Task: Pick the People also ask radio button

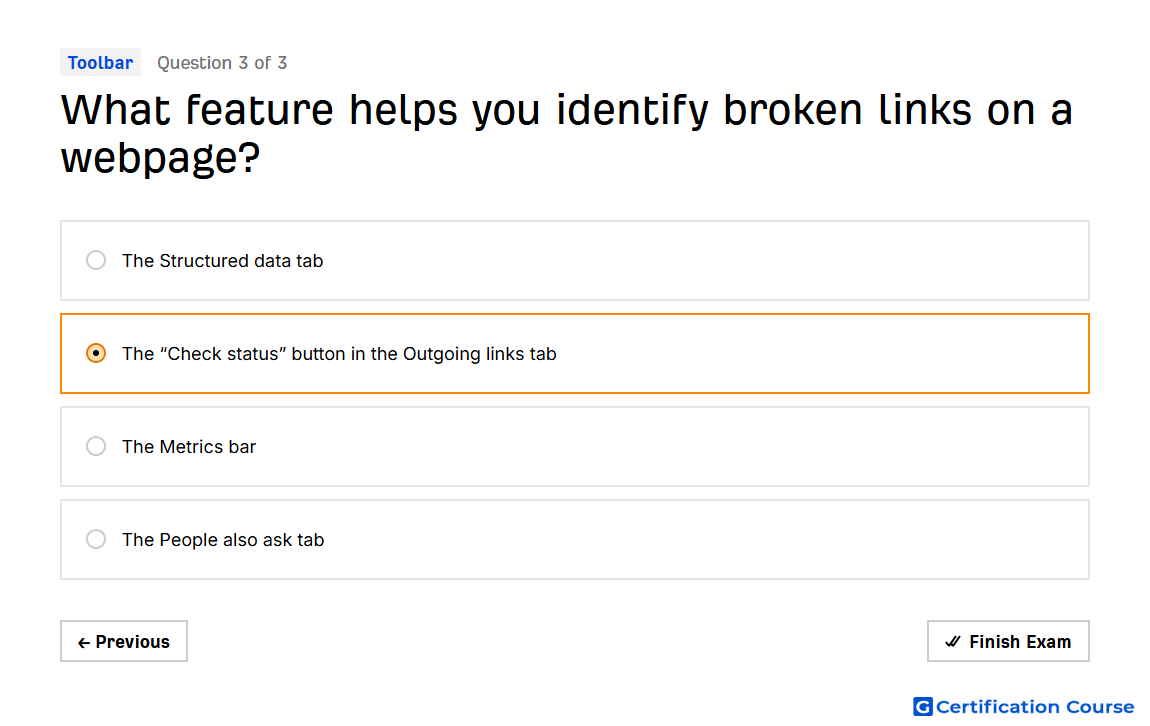Action: (96, 539)
